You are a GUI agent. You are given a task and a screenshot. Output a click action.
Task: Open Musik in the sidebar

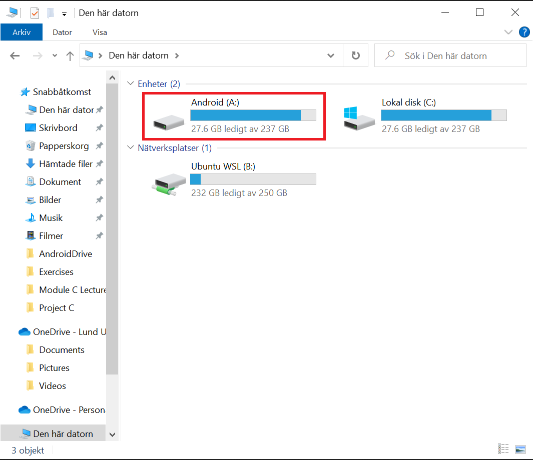click(x=44, y=218)
